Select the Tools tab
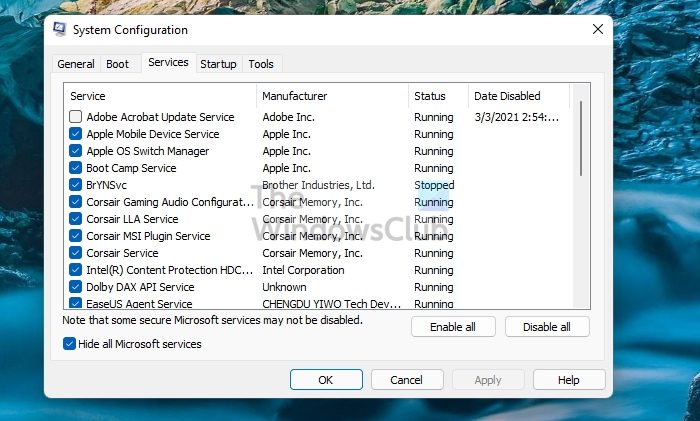 pos(261,64)
